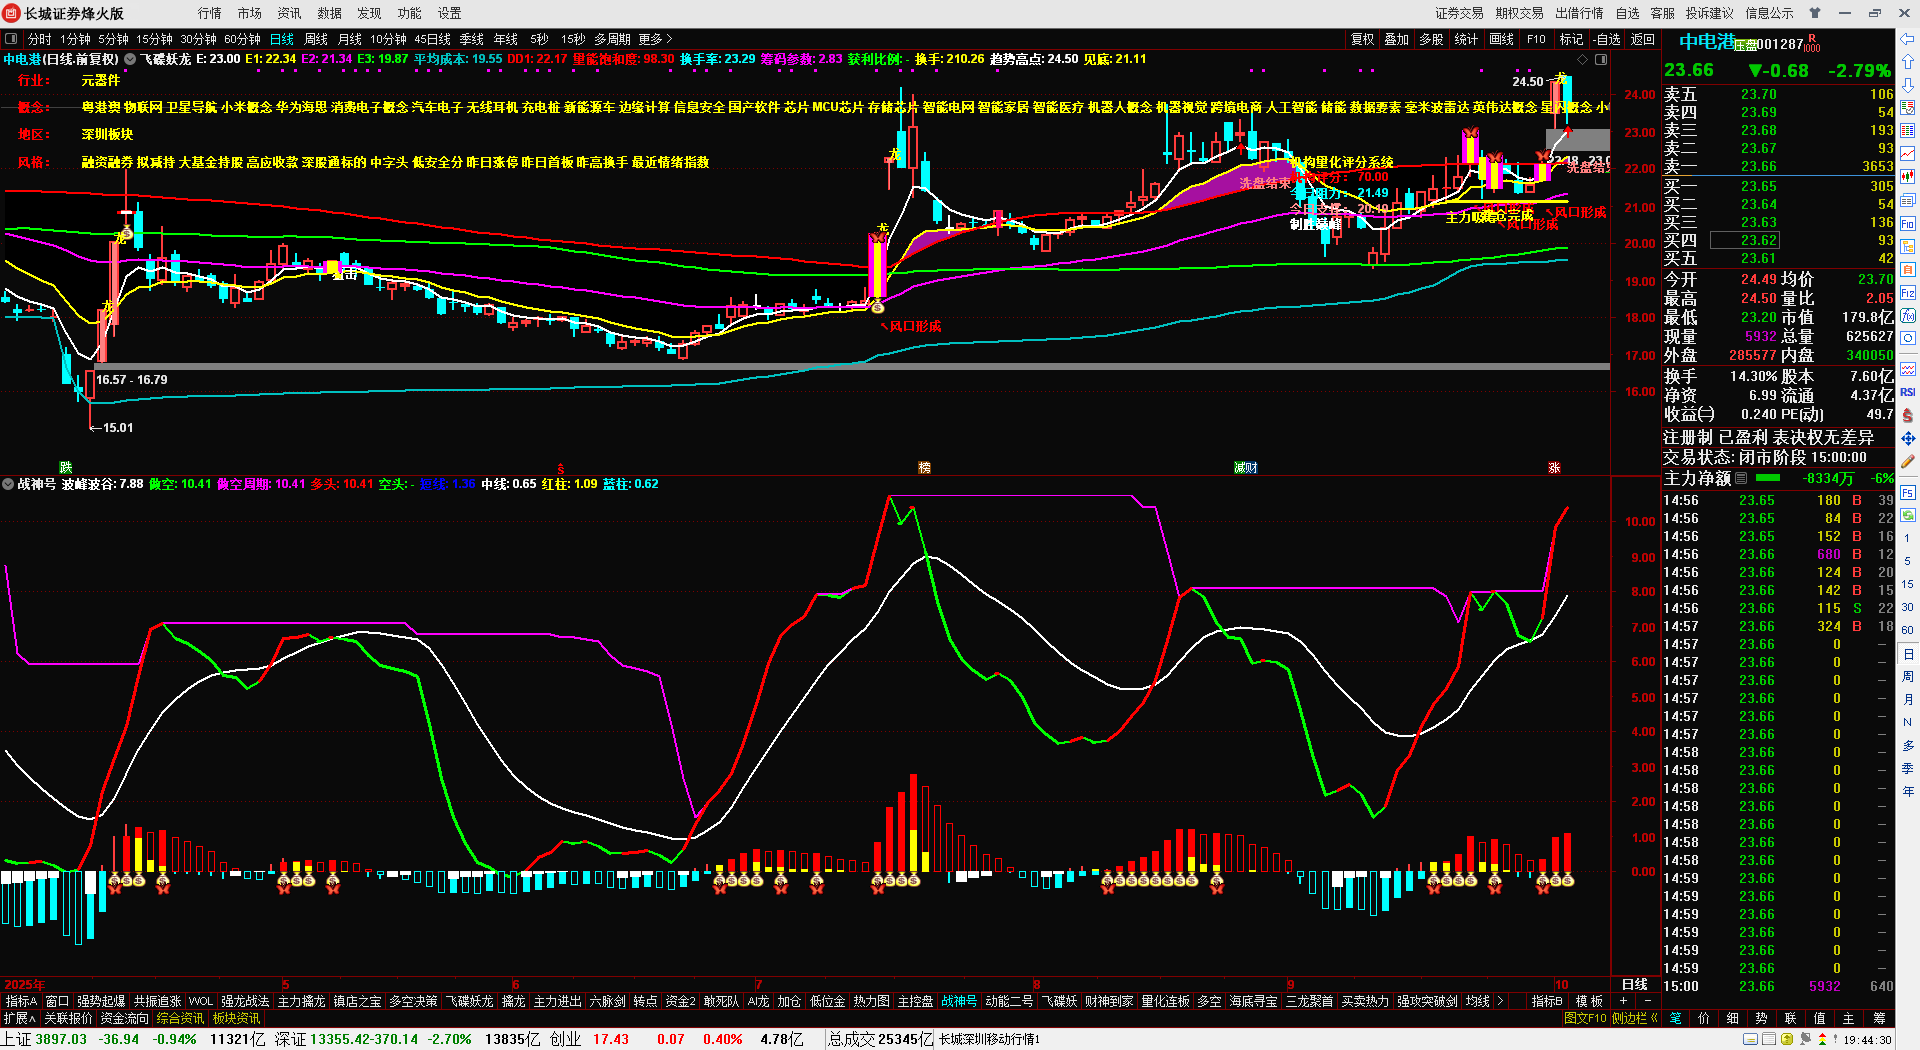Click the 24.50 high price marker
Screen dimensions: 1920x1050
tap(1527, 82)
